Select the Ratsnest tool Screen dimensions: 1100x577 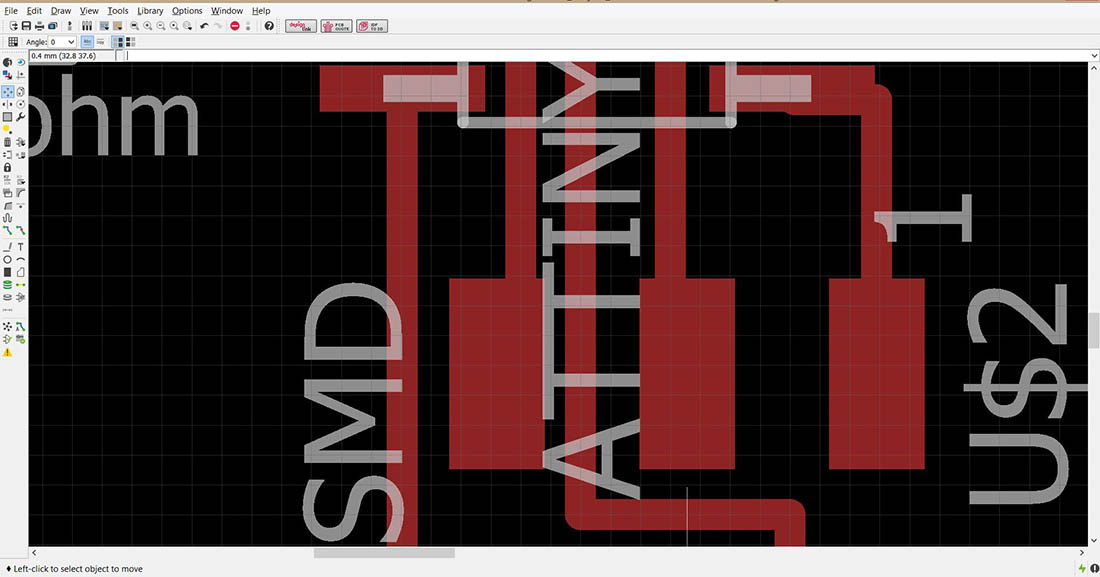click(x=7, y=326)
